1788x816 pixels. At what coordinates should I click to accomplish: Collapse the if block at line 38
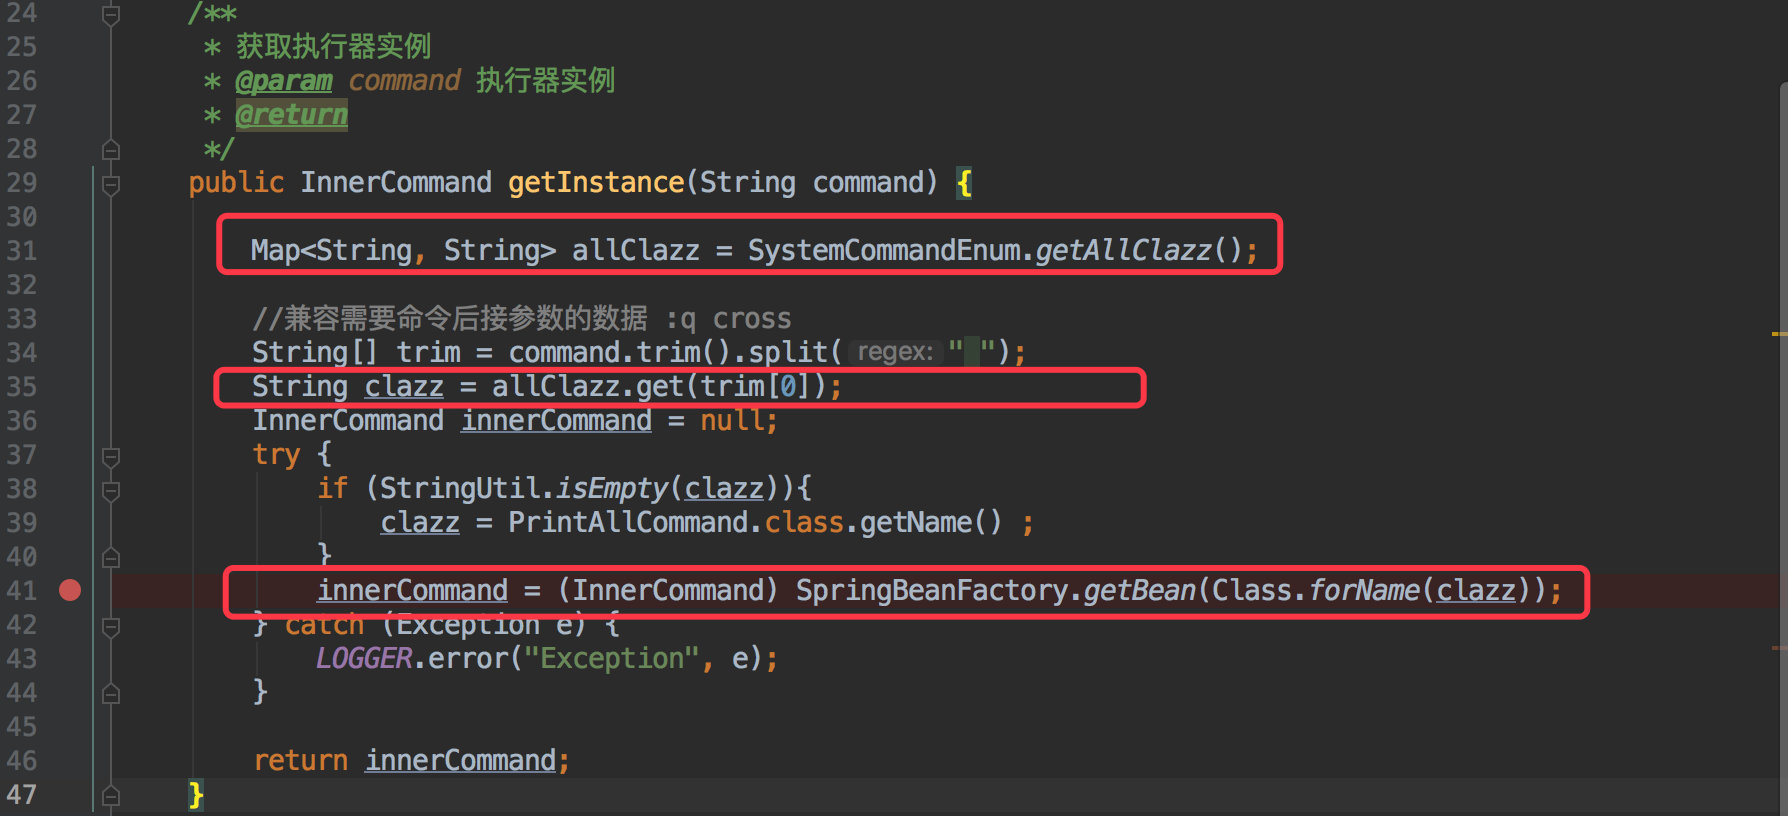click(111, 491)
